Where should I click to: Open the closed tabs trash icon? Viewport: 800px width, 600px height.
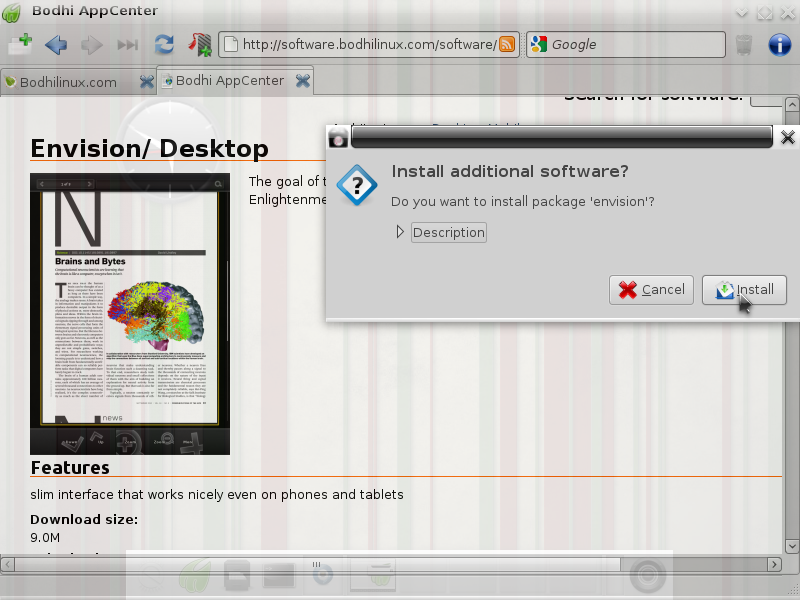[x=744, y=45]
